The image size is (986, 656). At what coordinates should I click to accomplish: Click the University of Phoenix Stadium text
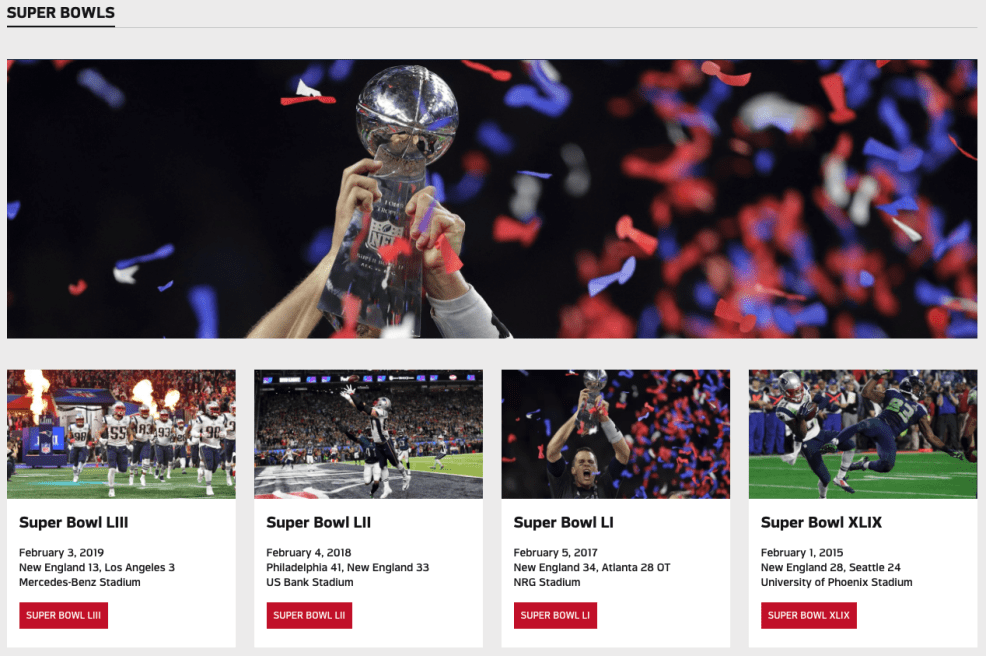tap(836, 582)
